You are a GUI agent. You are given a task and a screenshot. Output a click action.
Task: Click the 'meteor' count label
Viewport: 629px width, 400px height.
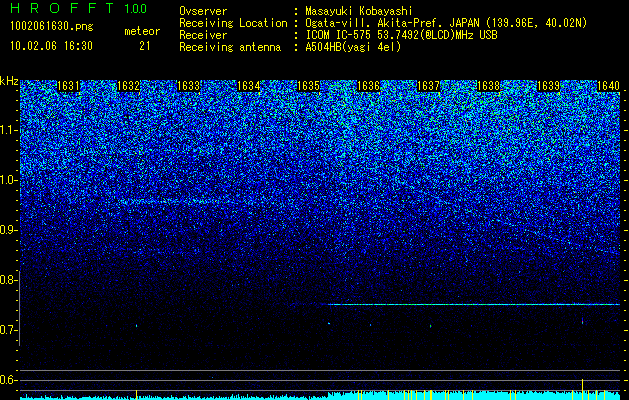coord(142,31)
